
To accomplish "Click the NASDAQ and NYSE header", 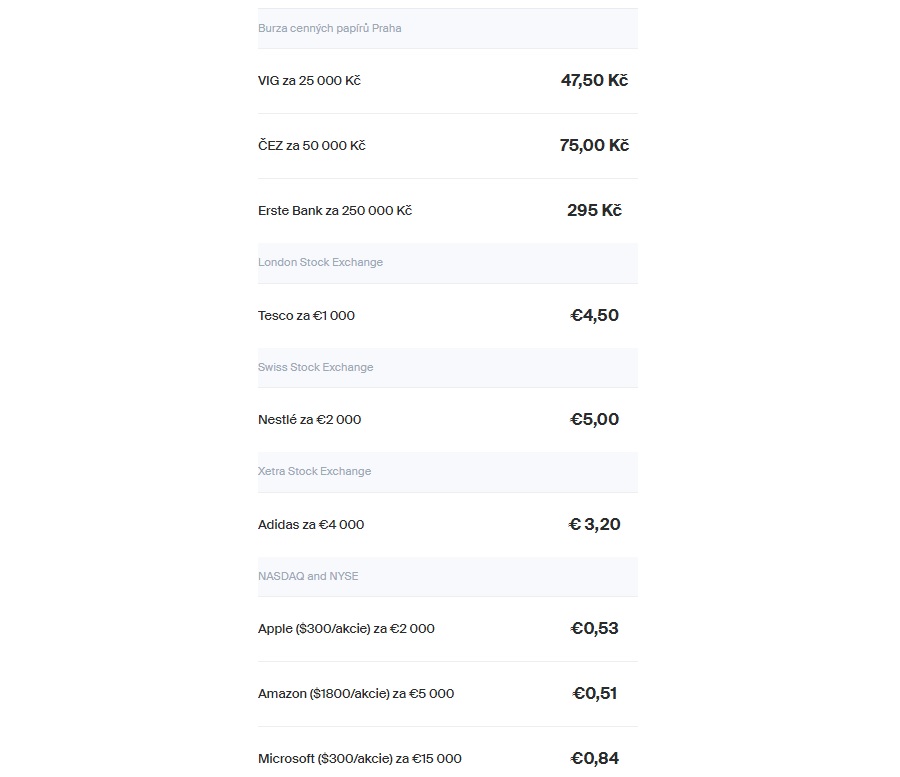I will [x=448, y=576].
